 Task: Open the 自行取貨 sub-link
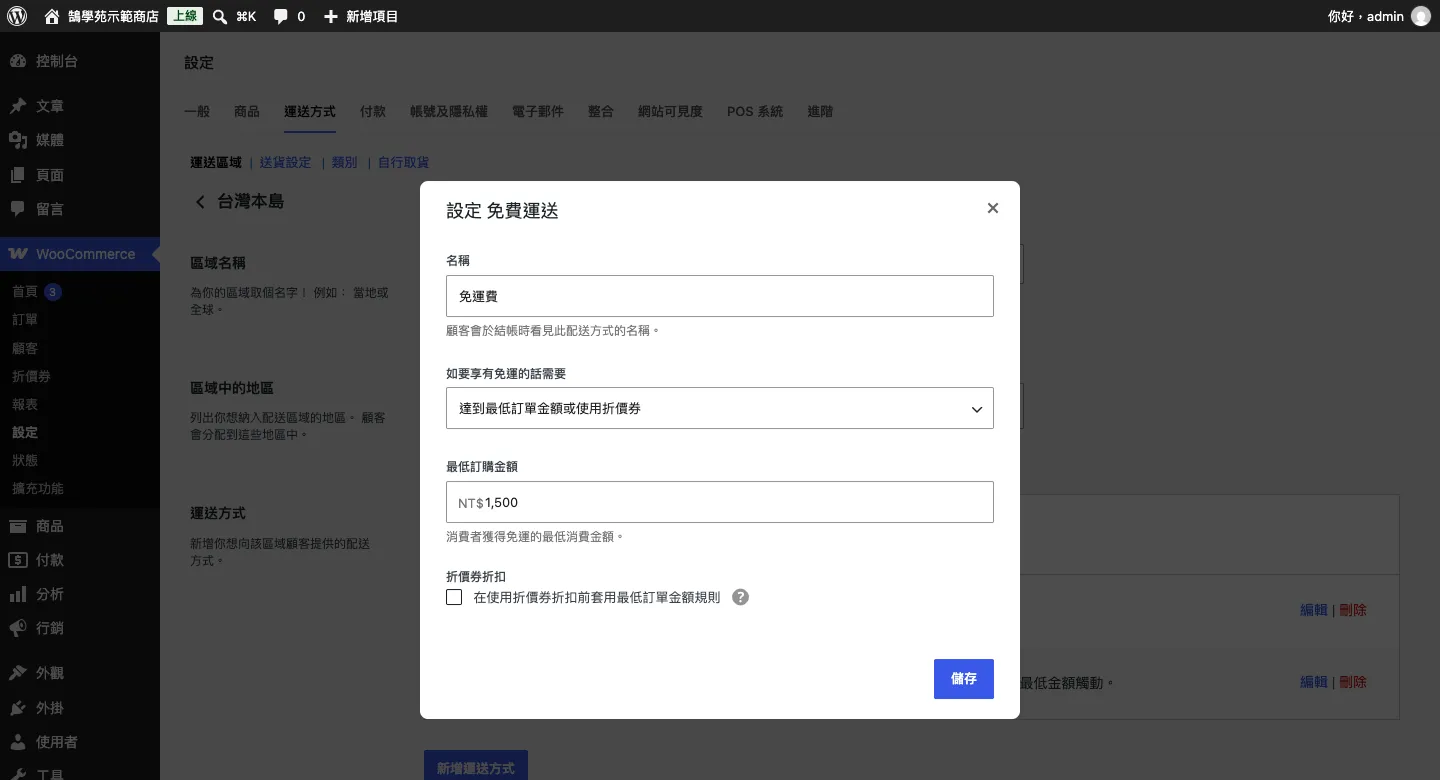[x=404, y=162]
